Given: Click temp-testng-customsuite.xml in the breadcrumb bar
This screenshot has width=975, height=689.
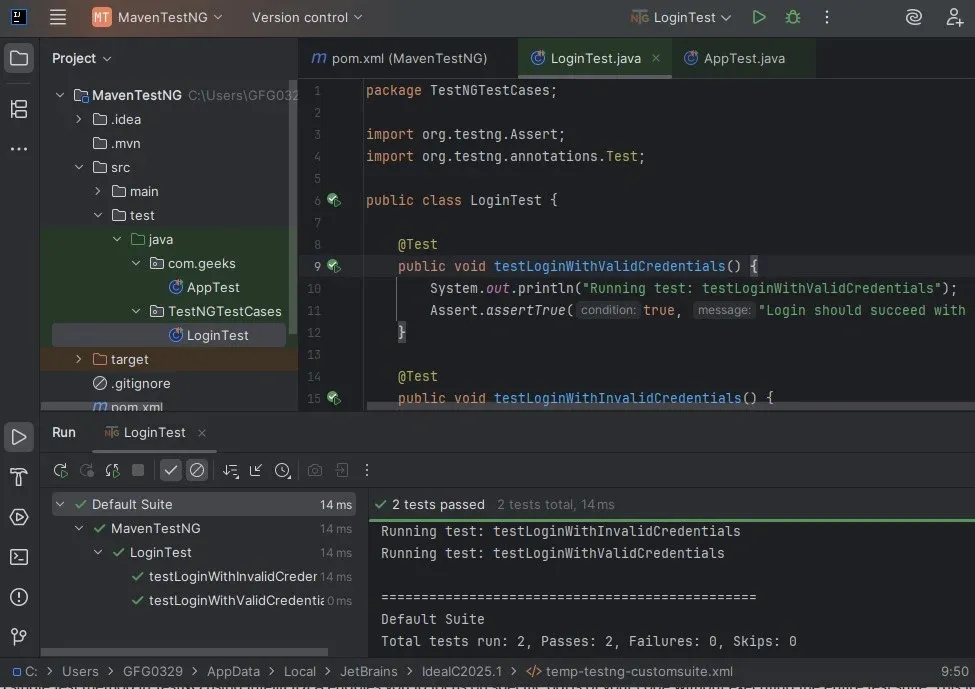Looking at the screenshot, I should 638,672.
